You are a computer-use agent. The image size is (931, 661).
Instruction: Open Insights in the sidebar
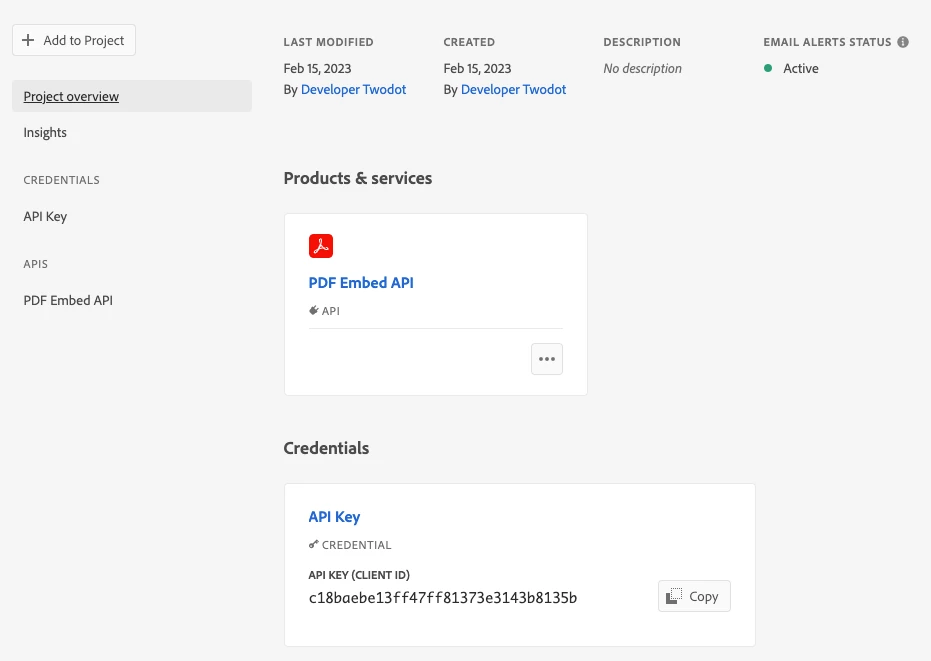tap(45, 132)
